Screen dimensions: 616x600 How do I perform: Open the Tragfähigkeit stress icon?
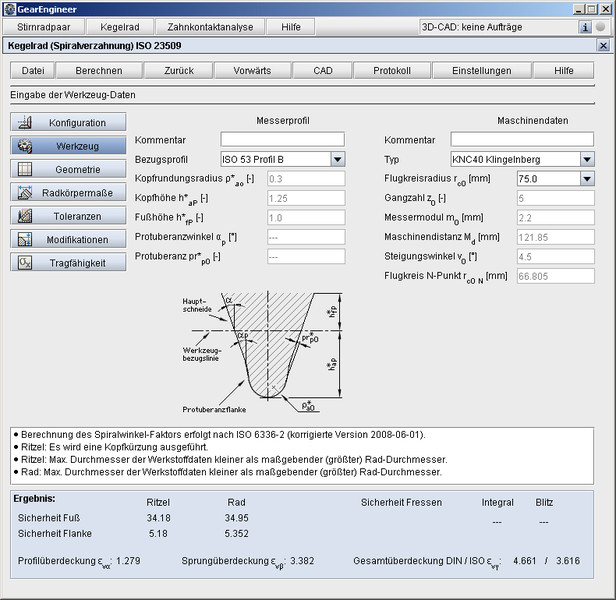(x=25, y=263)
